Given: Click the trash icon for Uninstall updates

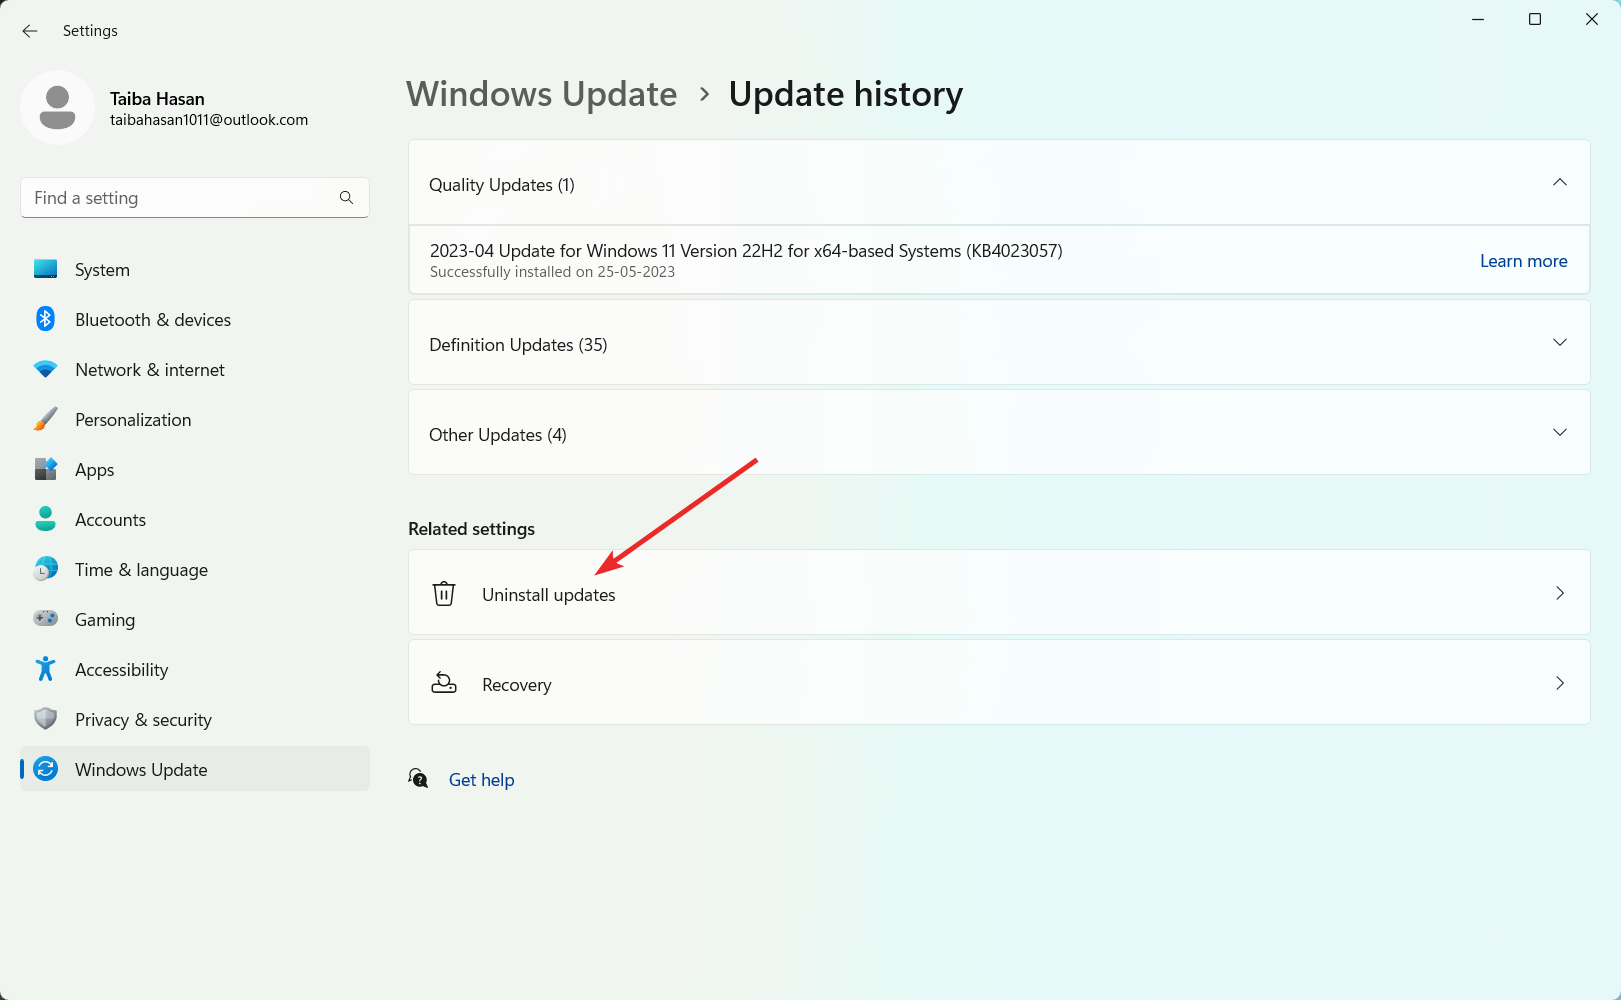Looking at the screenshot, I should pyautogui.click(x=444, y=594).
